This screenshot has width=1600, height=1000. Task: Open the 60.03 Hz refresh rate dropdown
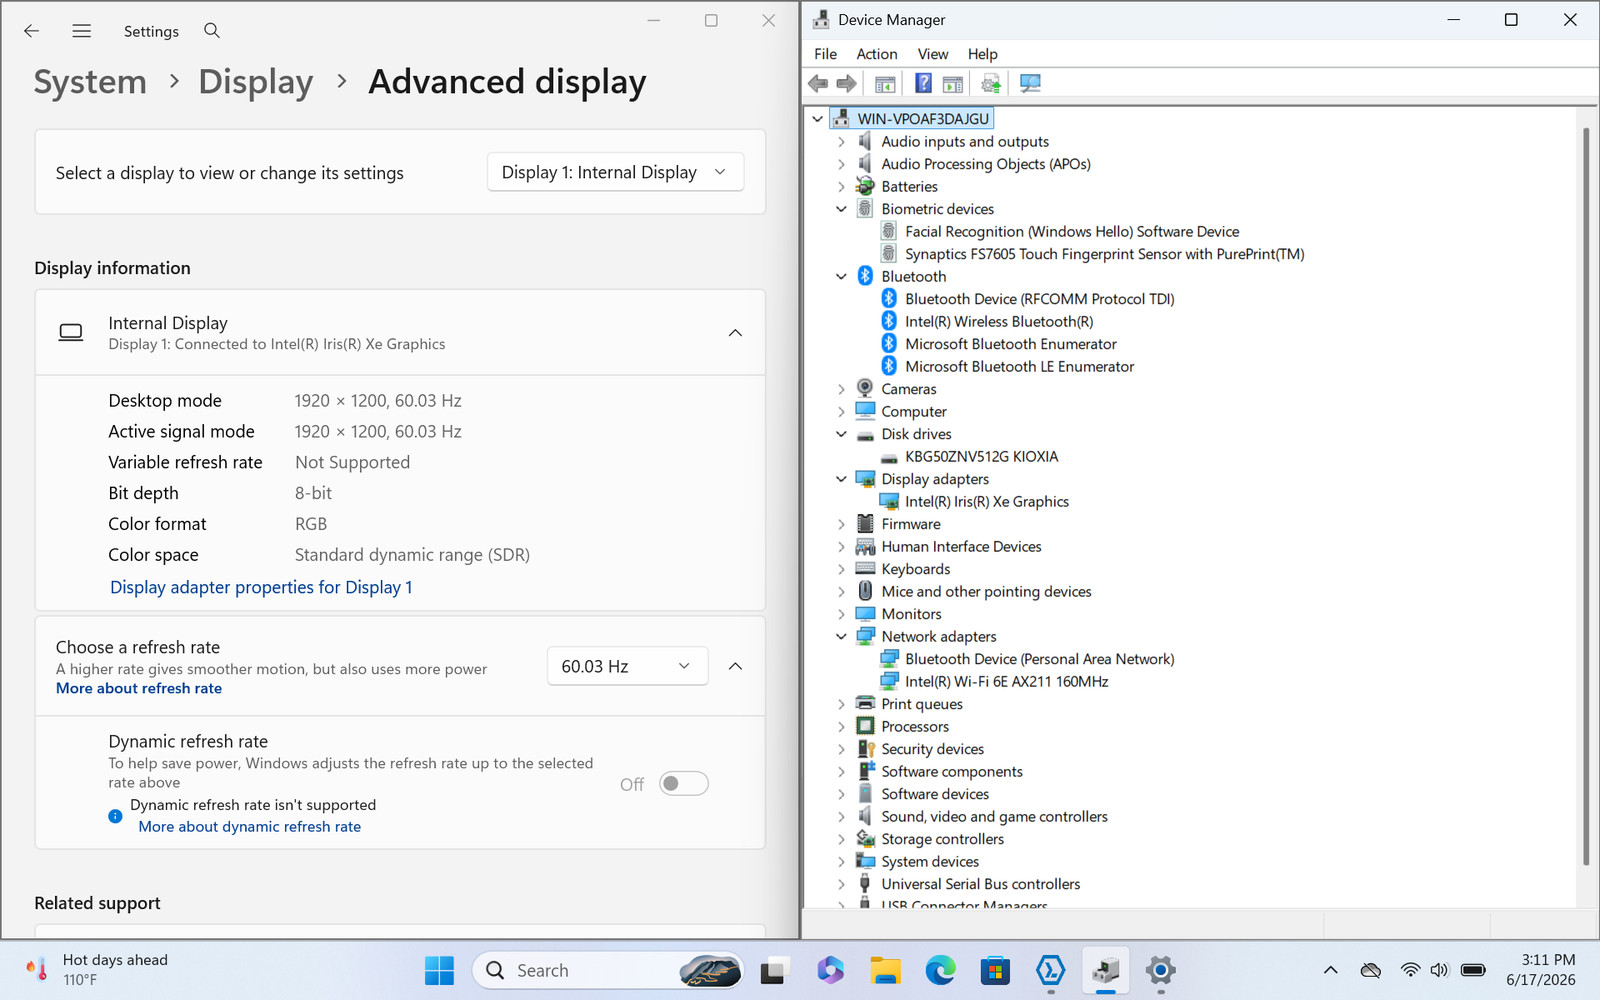tap(628, 666)
